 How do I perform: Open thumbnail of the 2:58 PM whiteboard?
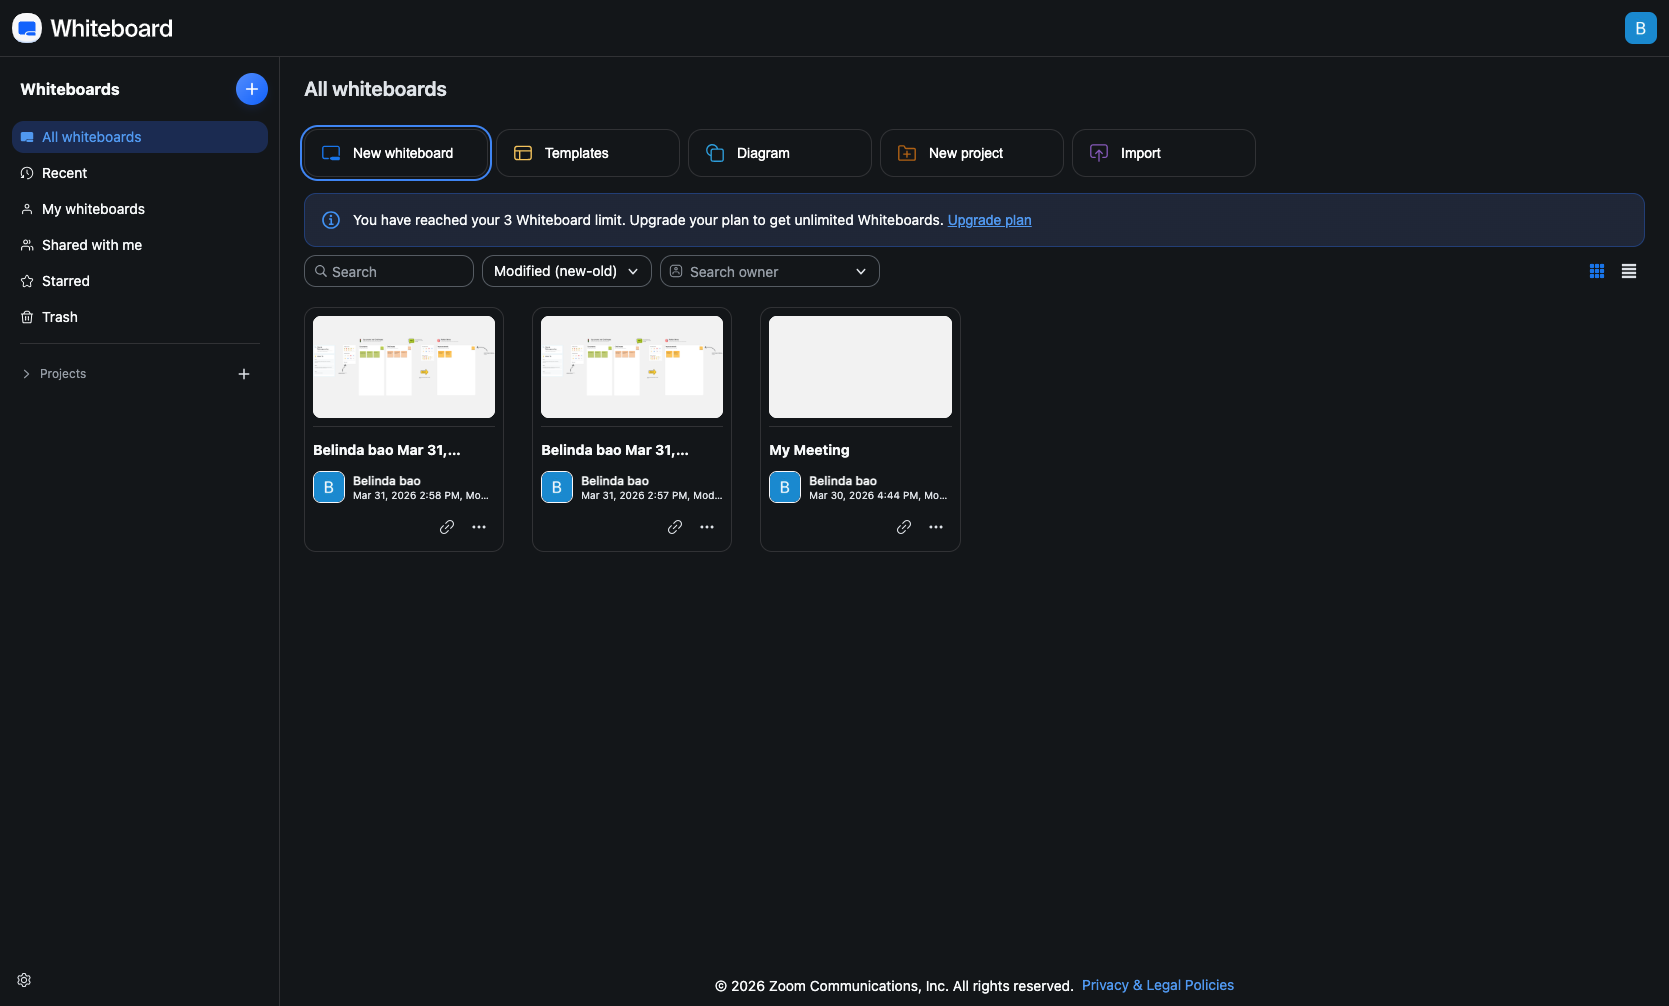404,367
